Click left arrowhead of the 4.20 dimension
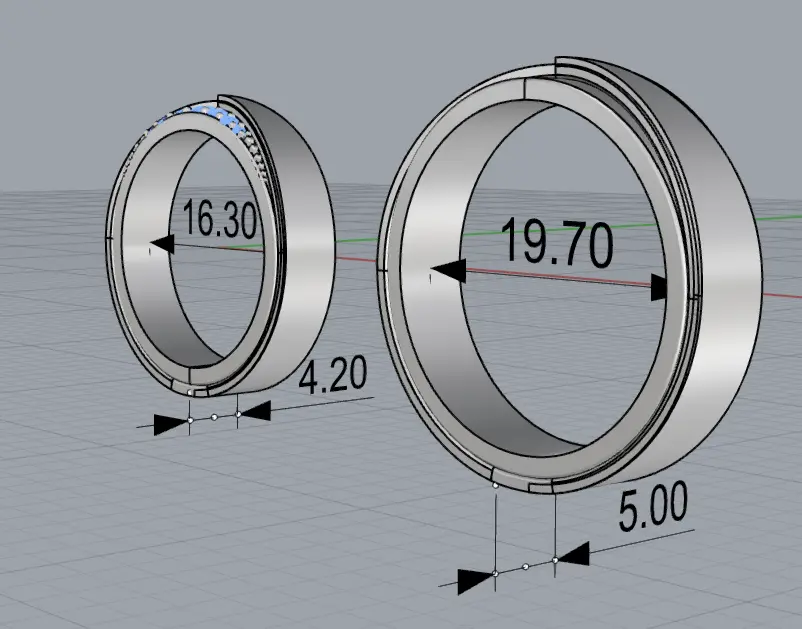This screenshot has width=802, height=629. [x=171, y=424]
